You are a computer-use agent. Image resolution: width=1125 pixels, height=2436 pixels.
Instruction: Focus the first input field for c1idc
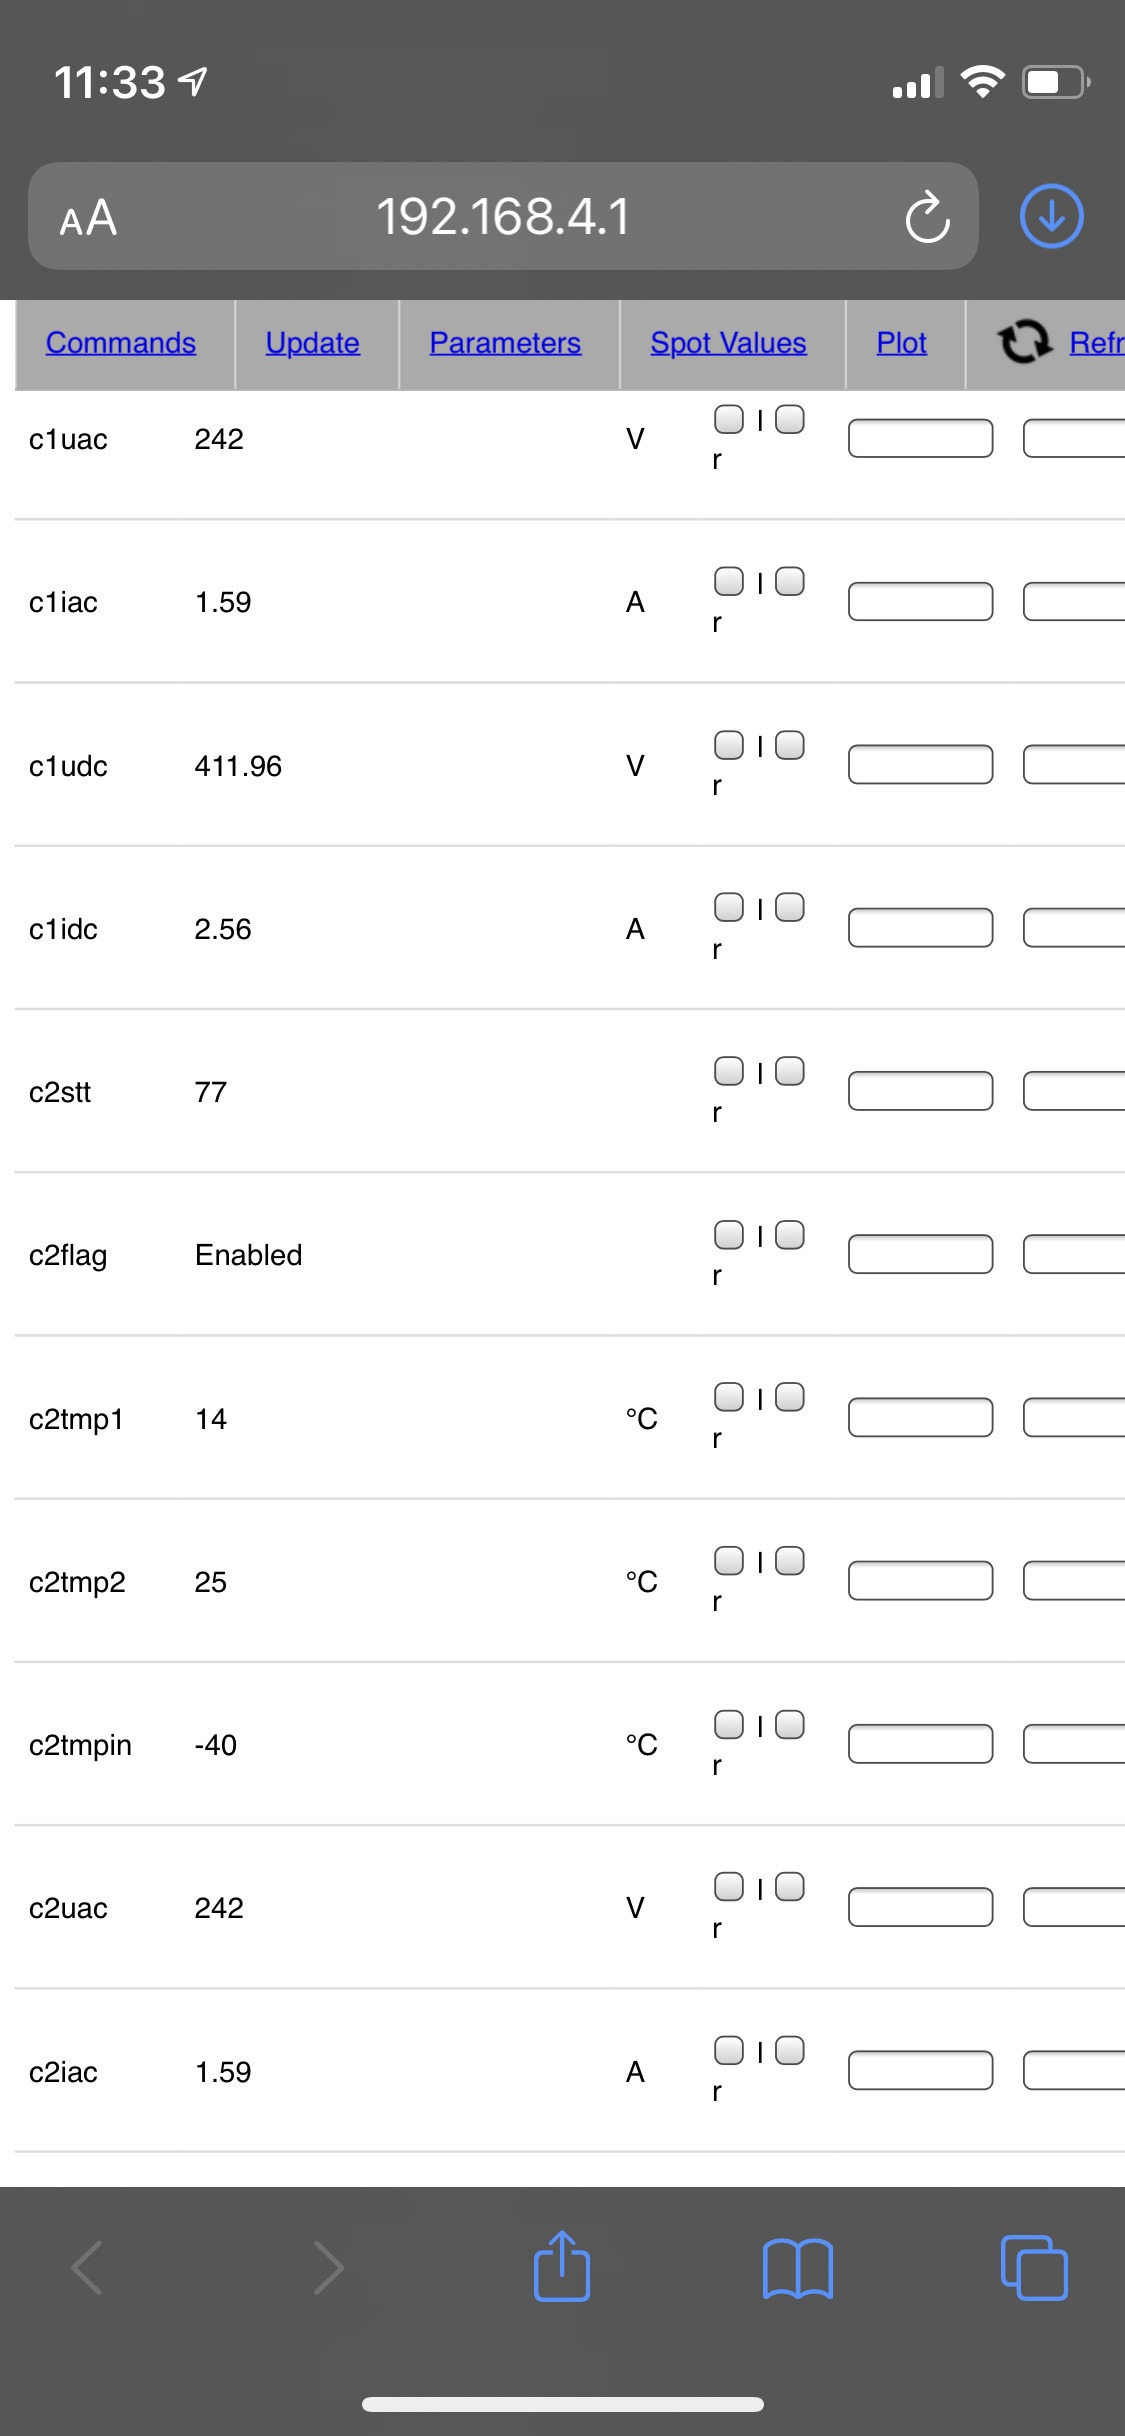(x=920, y=927)
